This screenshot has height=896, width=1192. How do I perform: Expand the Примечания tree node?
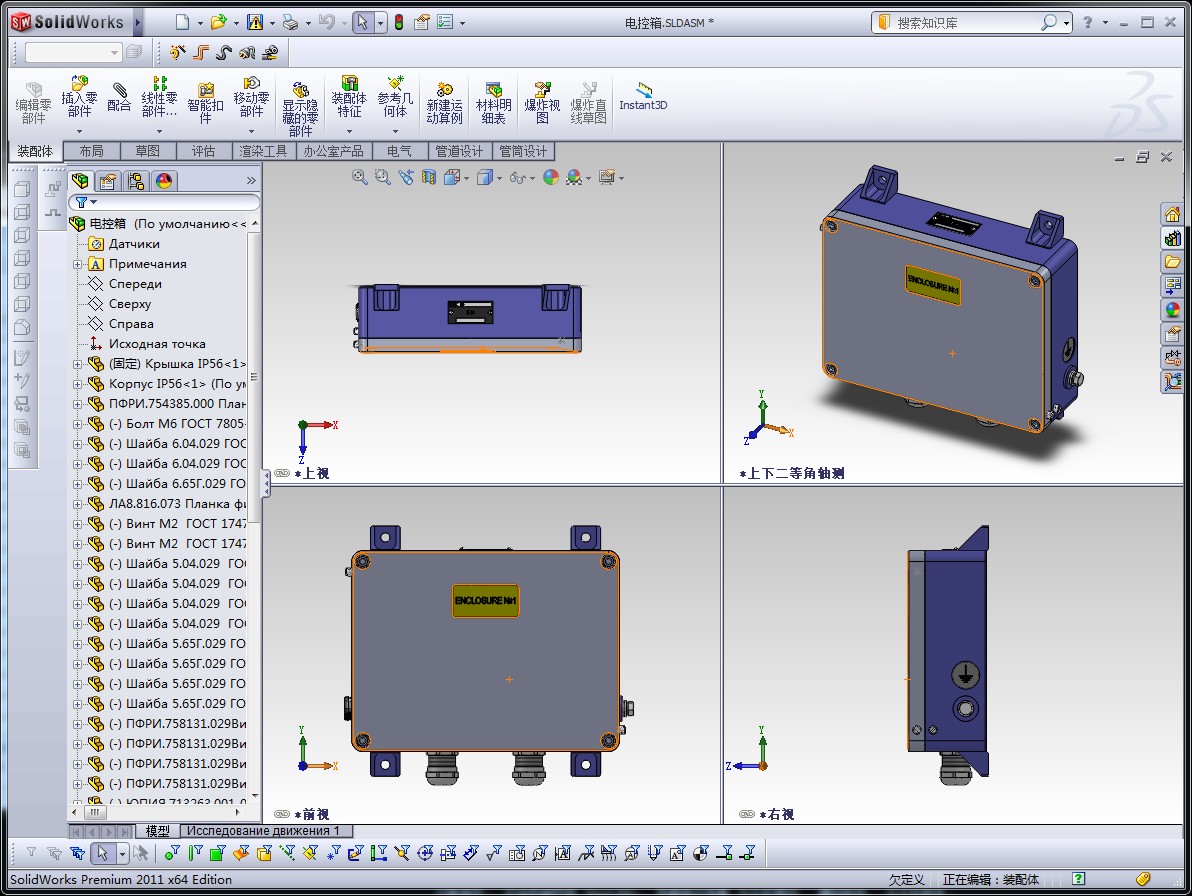[x=78, y=264]
